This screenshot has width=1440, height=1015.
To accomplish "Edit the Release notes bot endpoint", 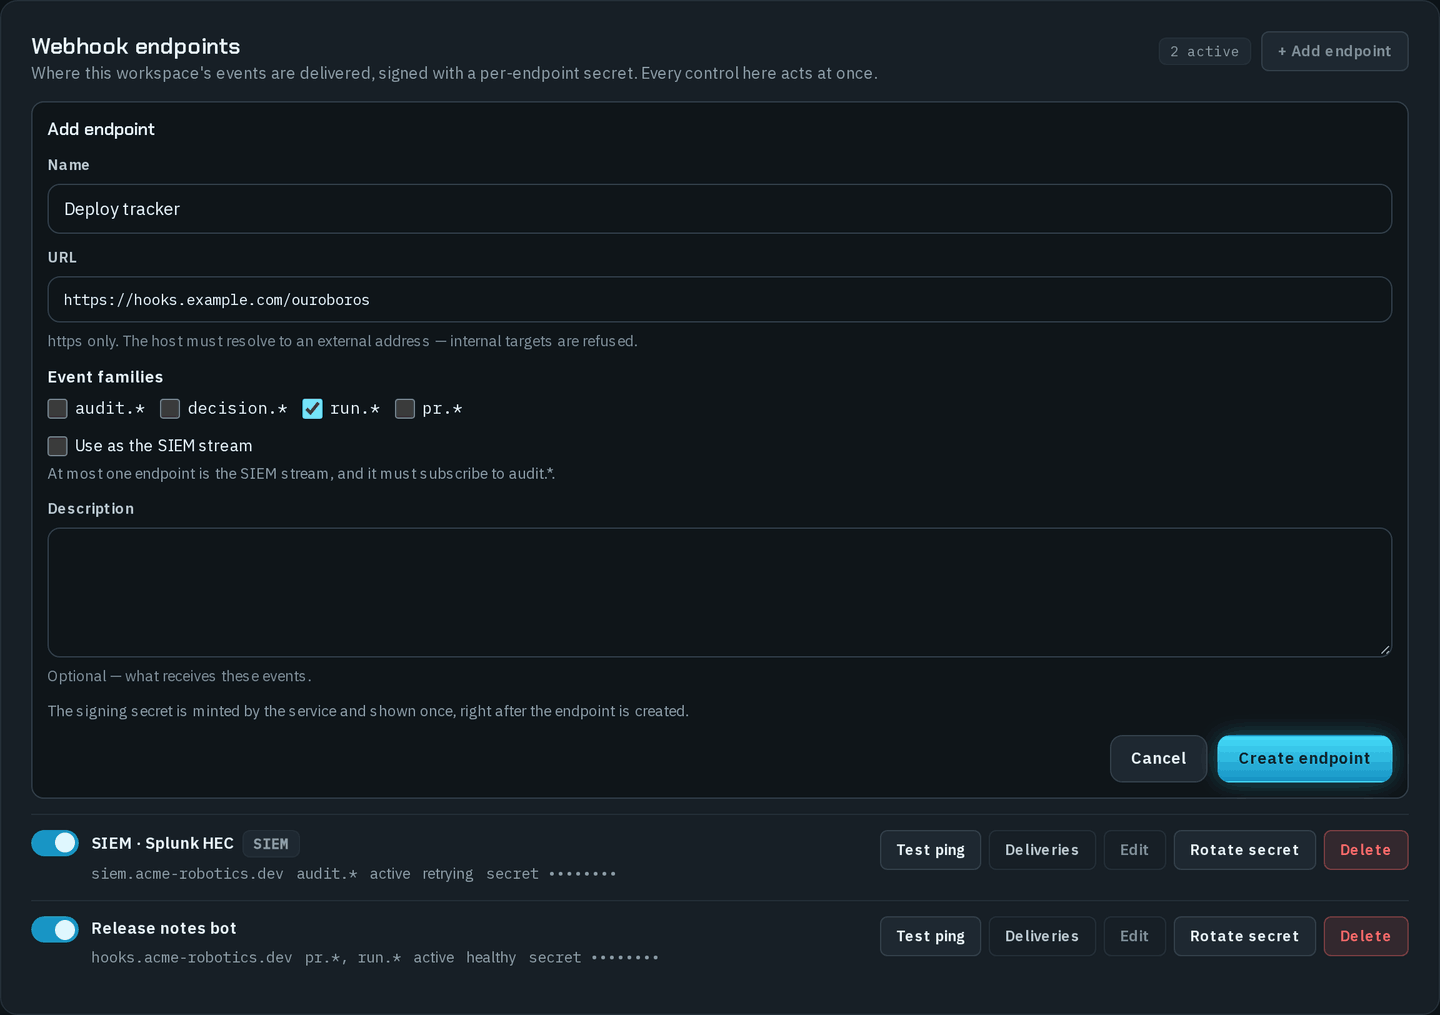I will [x=1134, y=936].
